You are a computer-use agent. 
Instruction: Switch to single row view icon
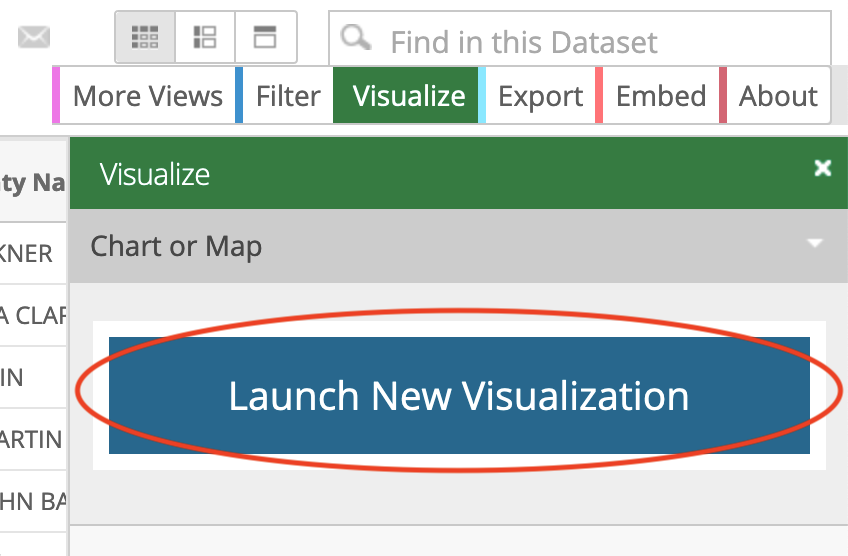click(x=266, y=37)
